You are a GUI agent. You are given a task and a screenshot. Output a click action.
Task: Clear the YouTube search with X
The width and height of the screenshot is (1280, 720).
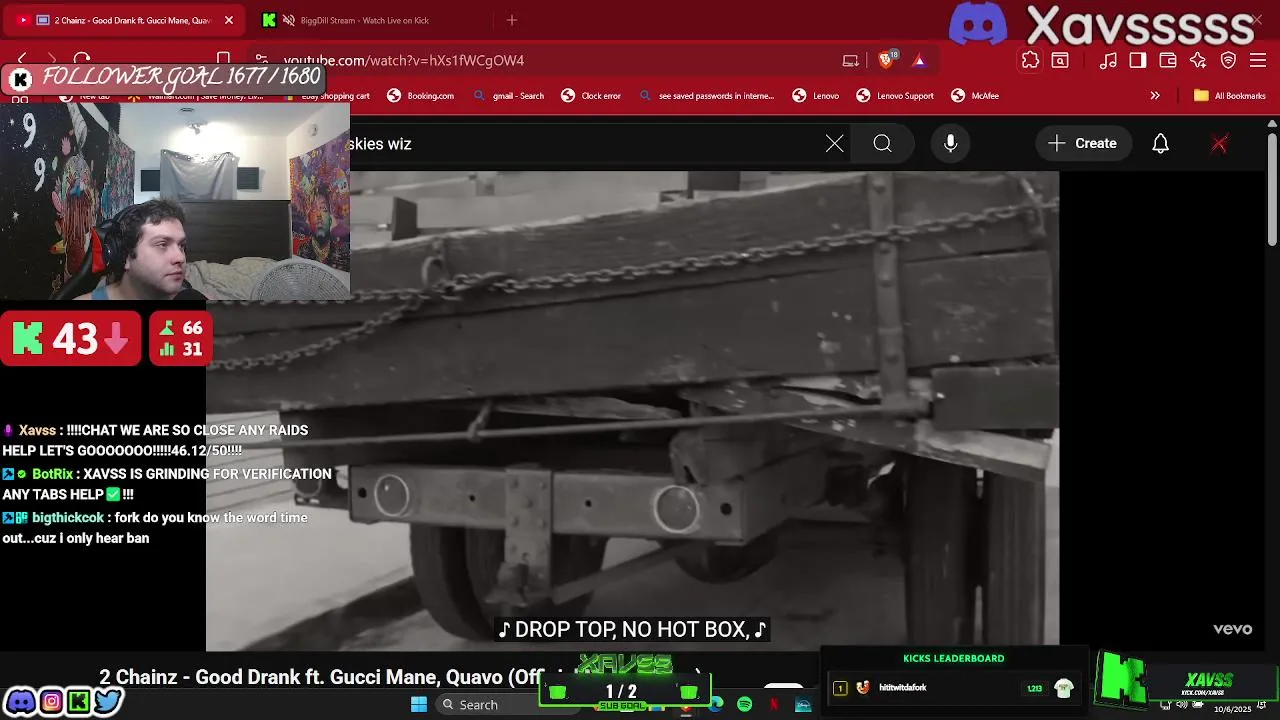[835, 144]
